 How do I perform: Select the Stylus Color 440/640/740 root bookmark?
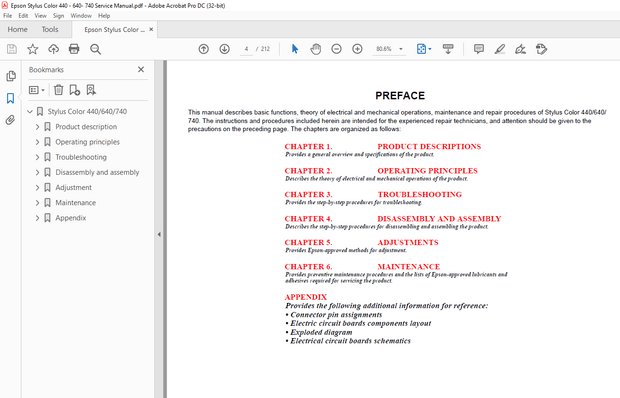pos(87,112)
